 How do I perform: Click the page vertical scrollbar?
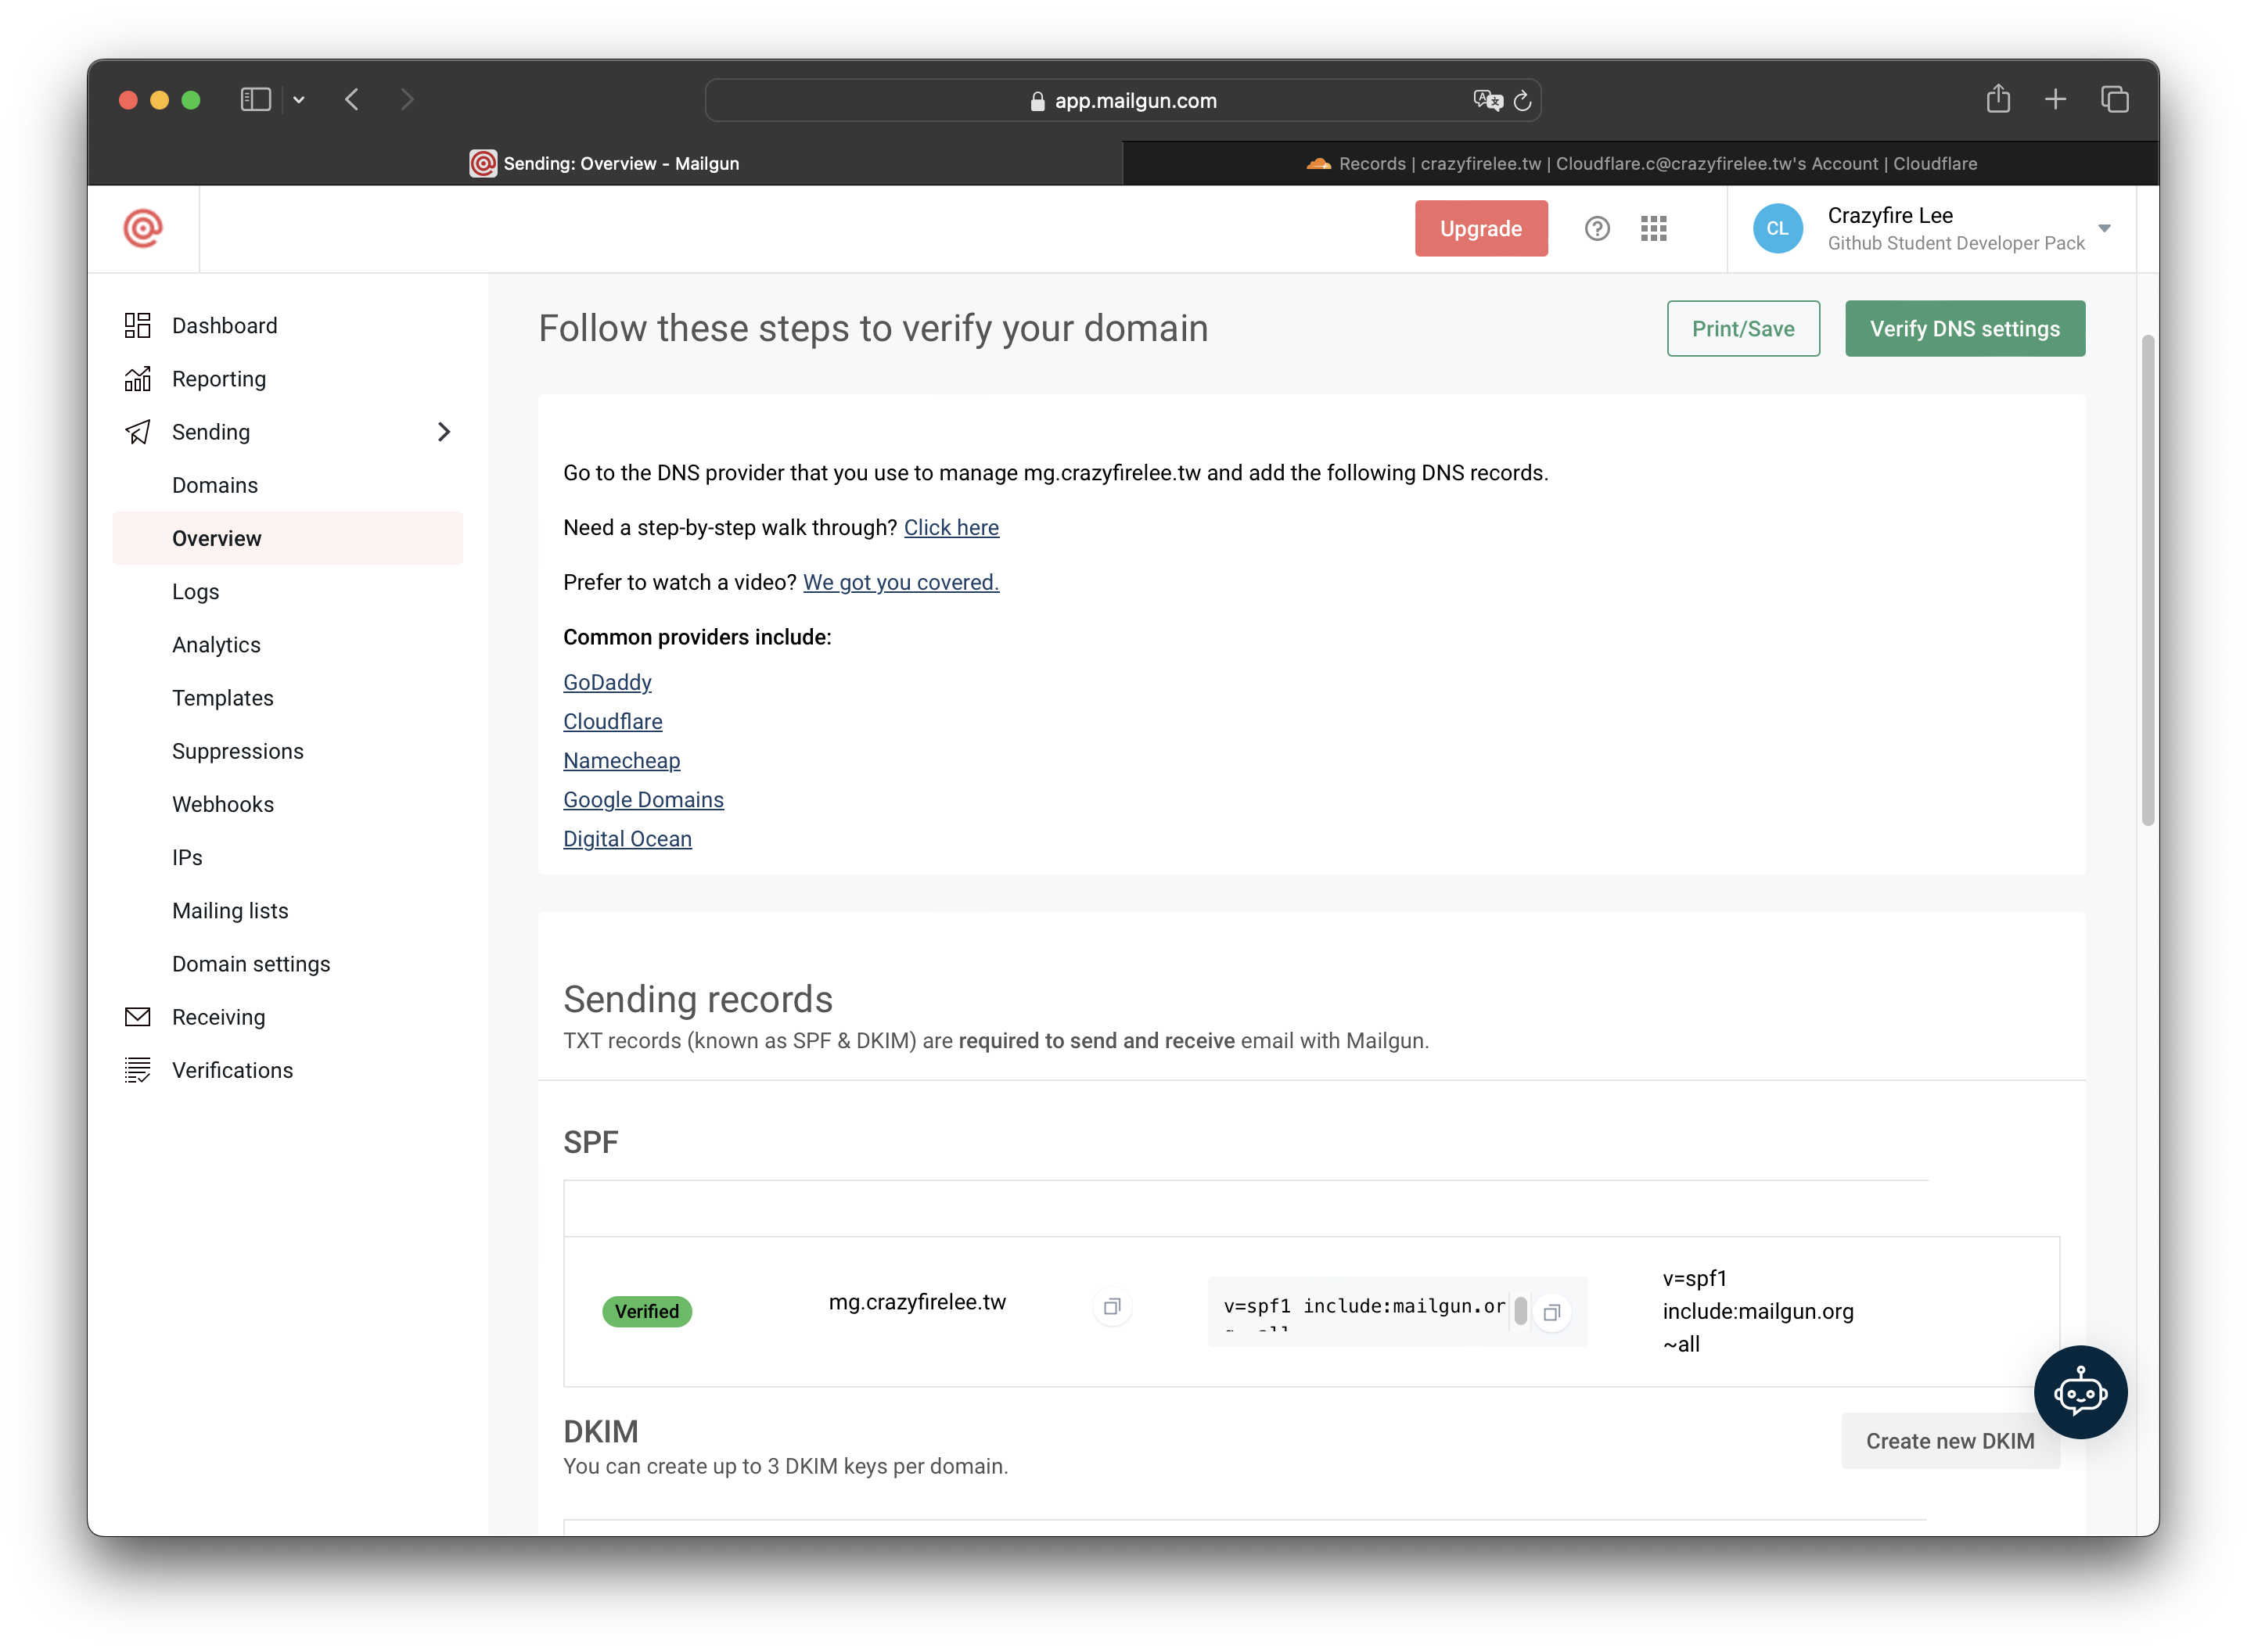2147,580
